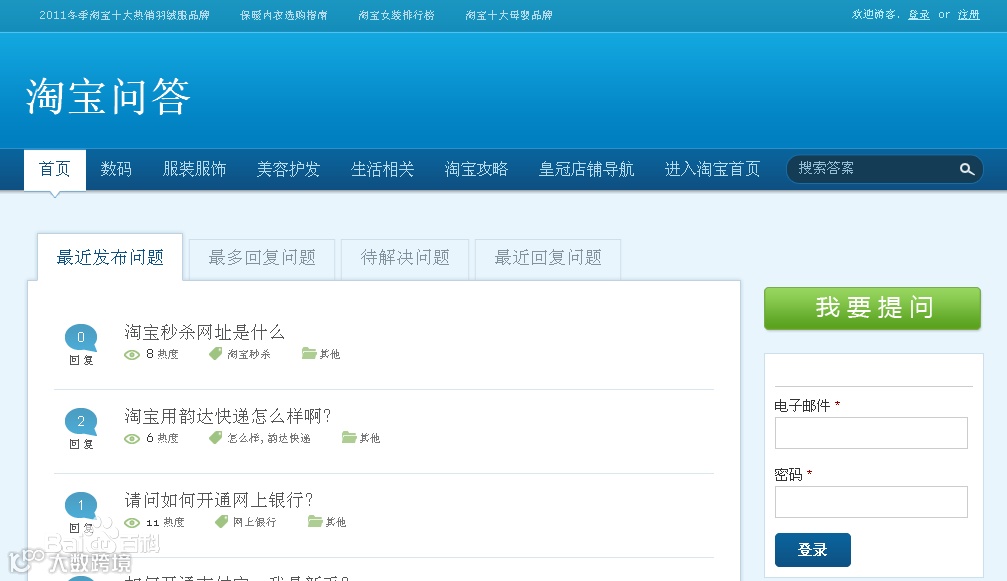
Task: Switch to 待解决问题 tab
Action: [x=405, y=258]
